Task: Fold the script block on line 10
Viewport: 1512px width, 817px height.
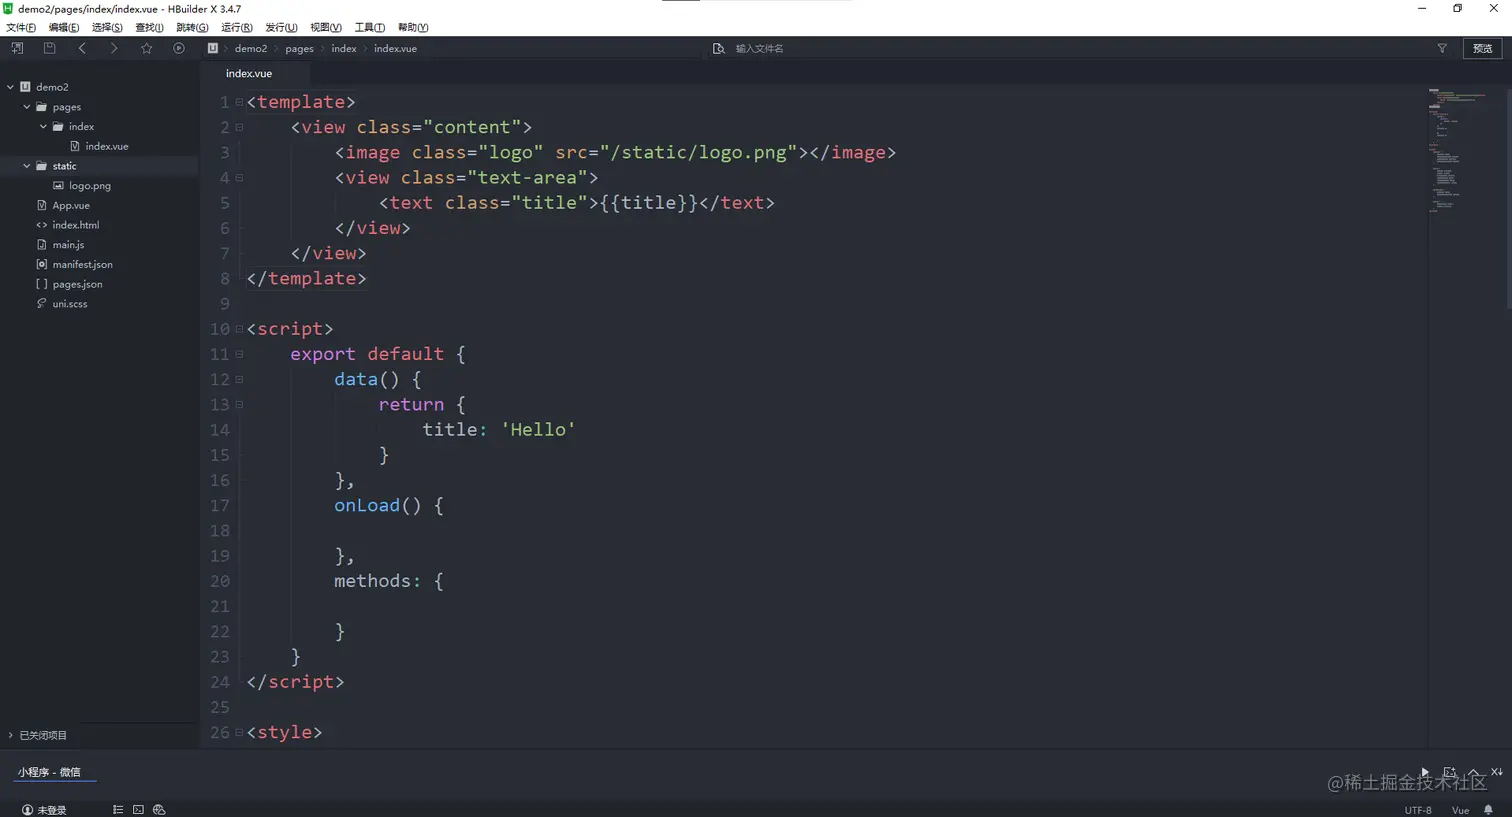Action: 239,329
